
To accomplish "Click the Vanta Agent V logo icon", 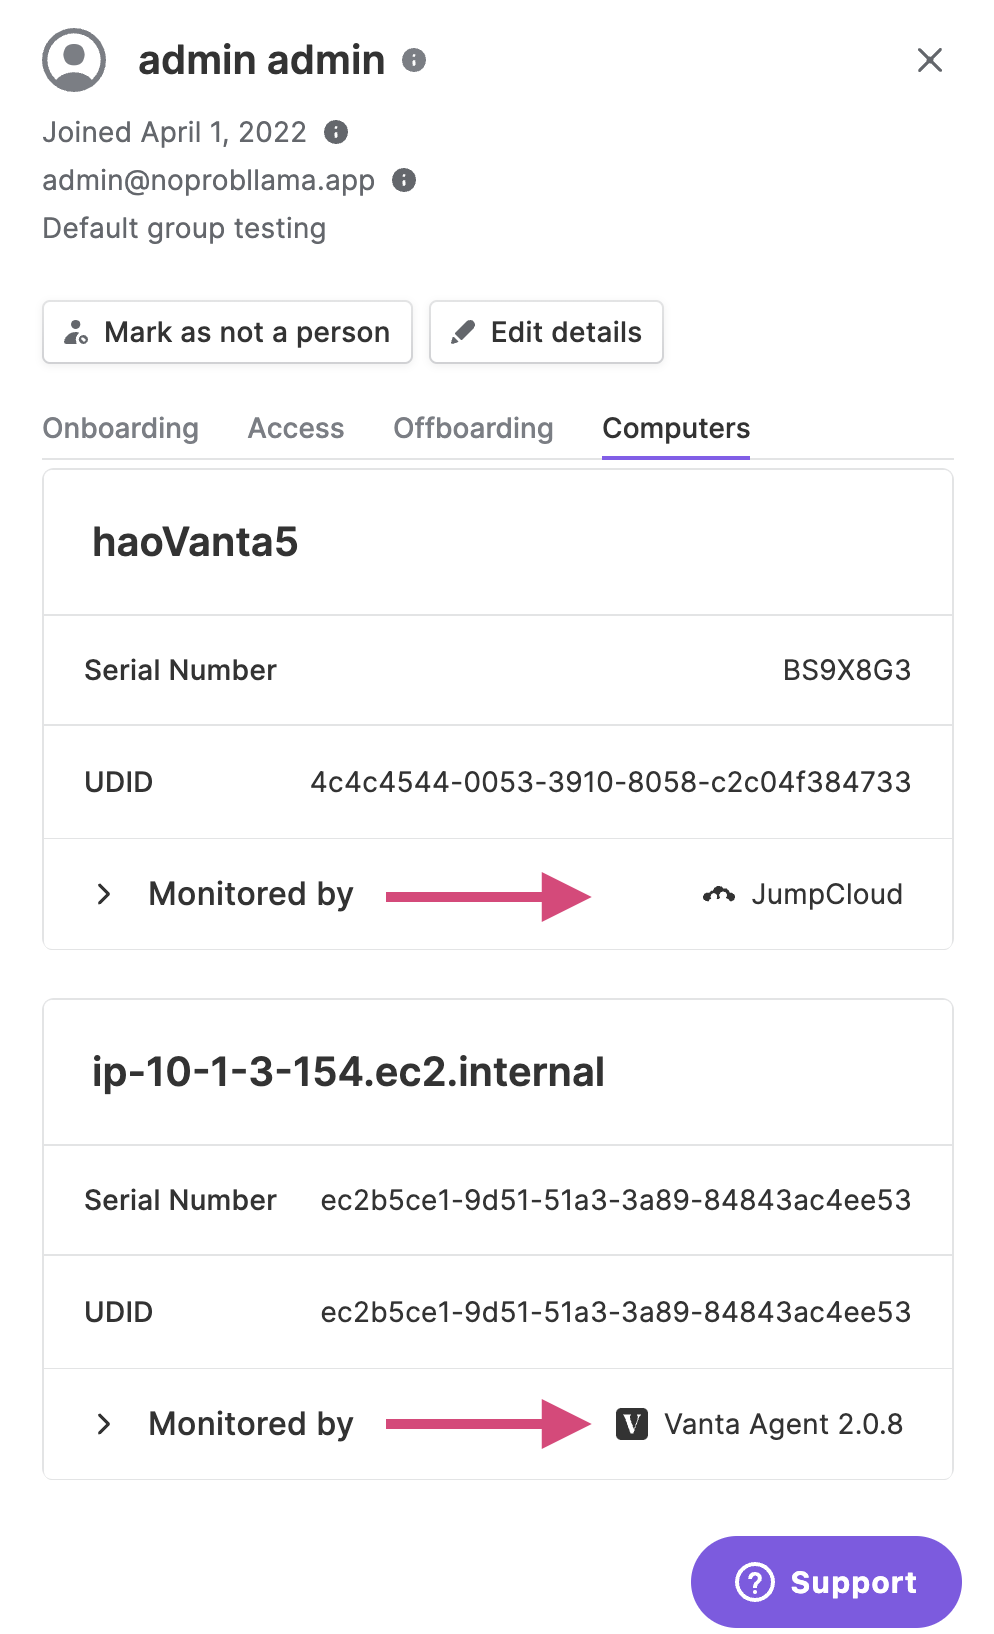I will pos(632,1424).
